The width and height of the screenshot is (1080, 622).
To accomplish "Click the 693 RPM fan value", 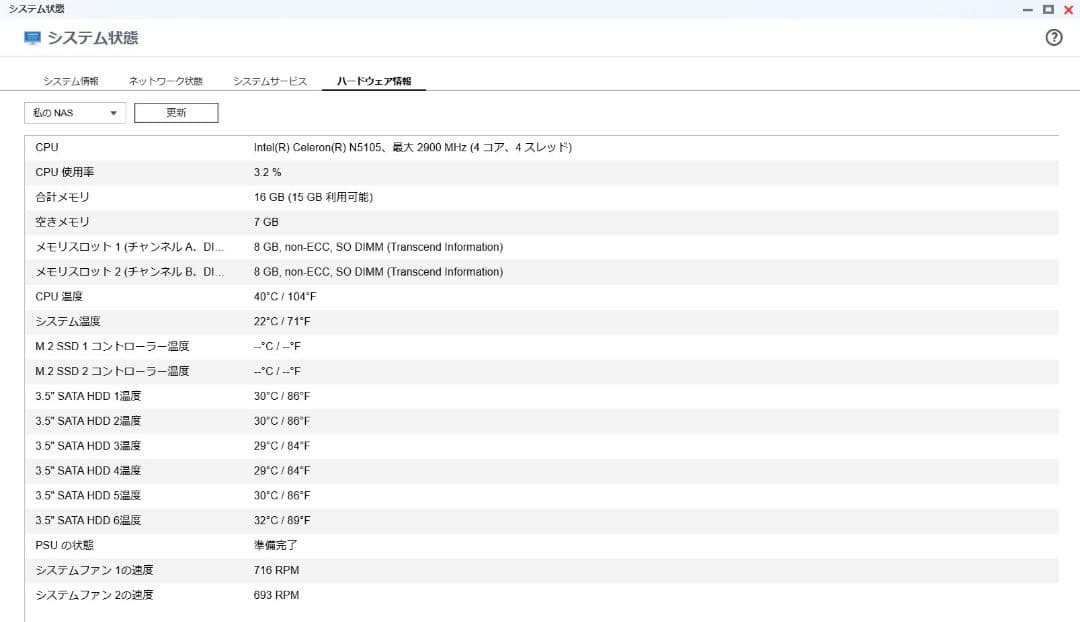I will point(276,594).
